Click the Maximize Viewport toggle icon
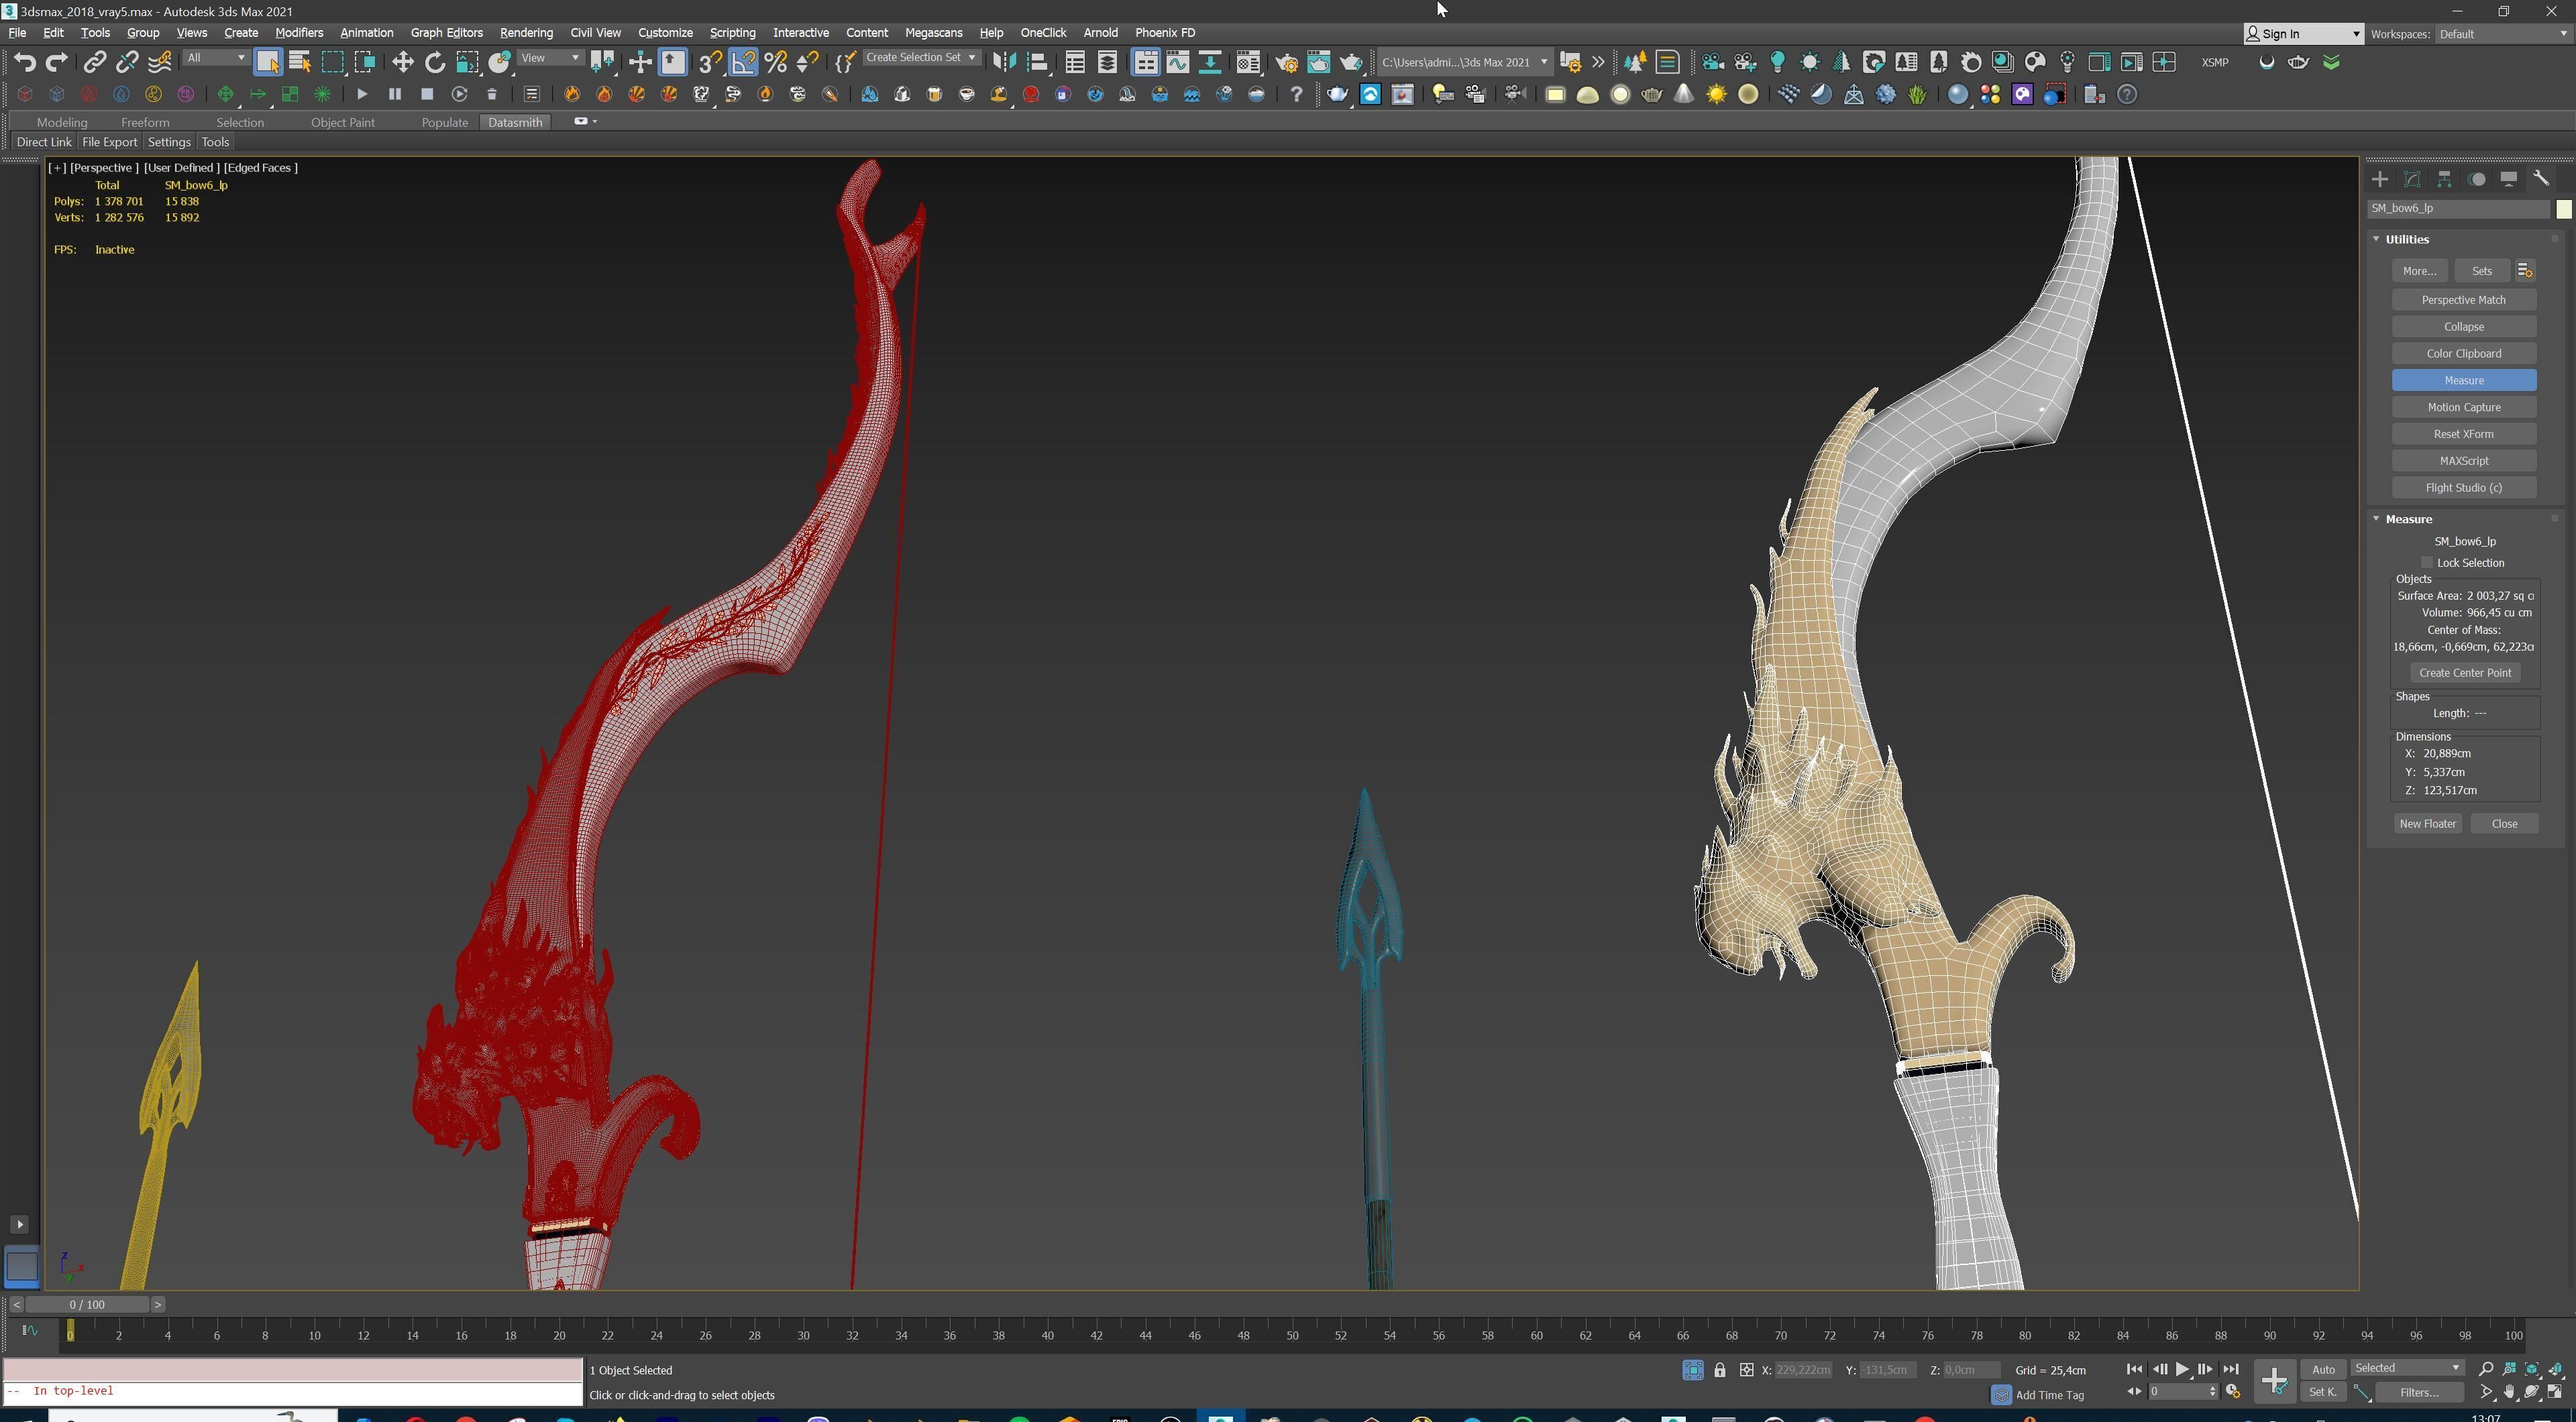This screenshot has width=2576, height=1422. (x=2555, y=1392)
